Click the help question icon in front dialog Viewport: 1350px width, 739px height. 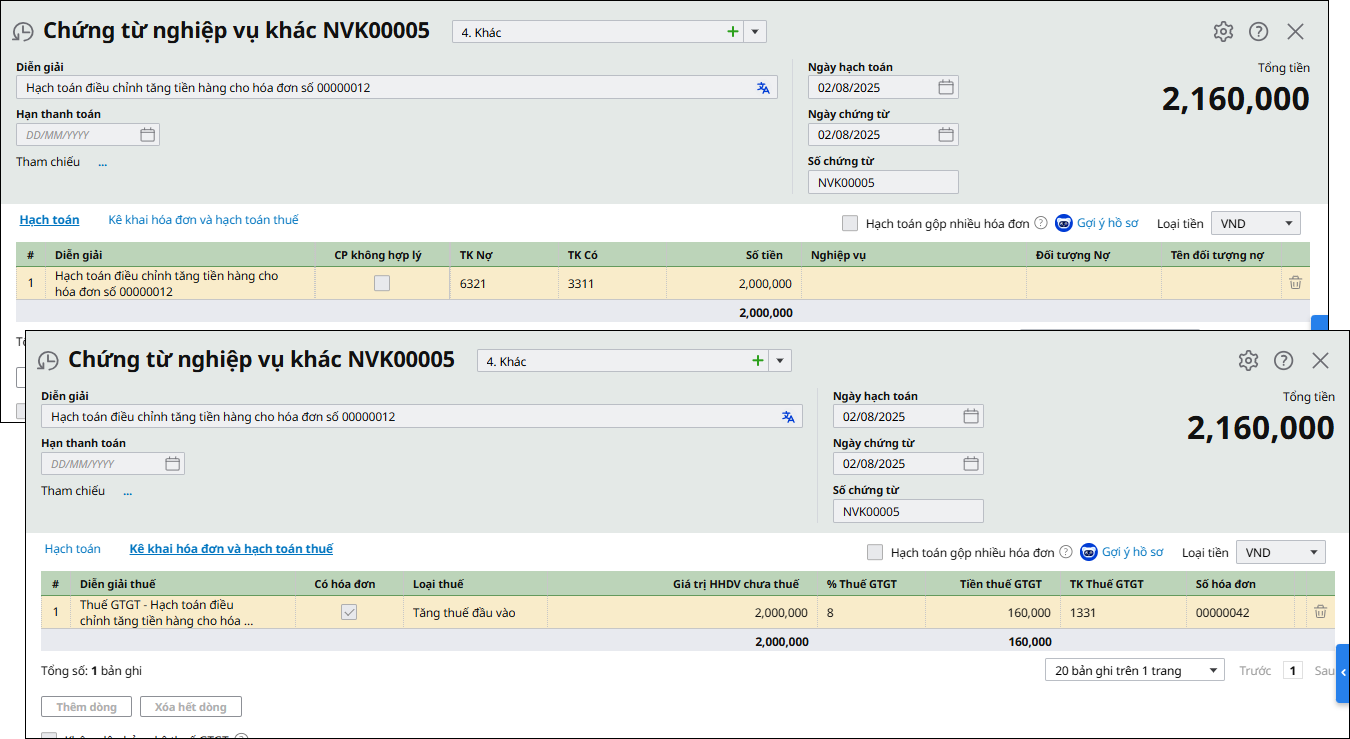tap(1283, 361)
